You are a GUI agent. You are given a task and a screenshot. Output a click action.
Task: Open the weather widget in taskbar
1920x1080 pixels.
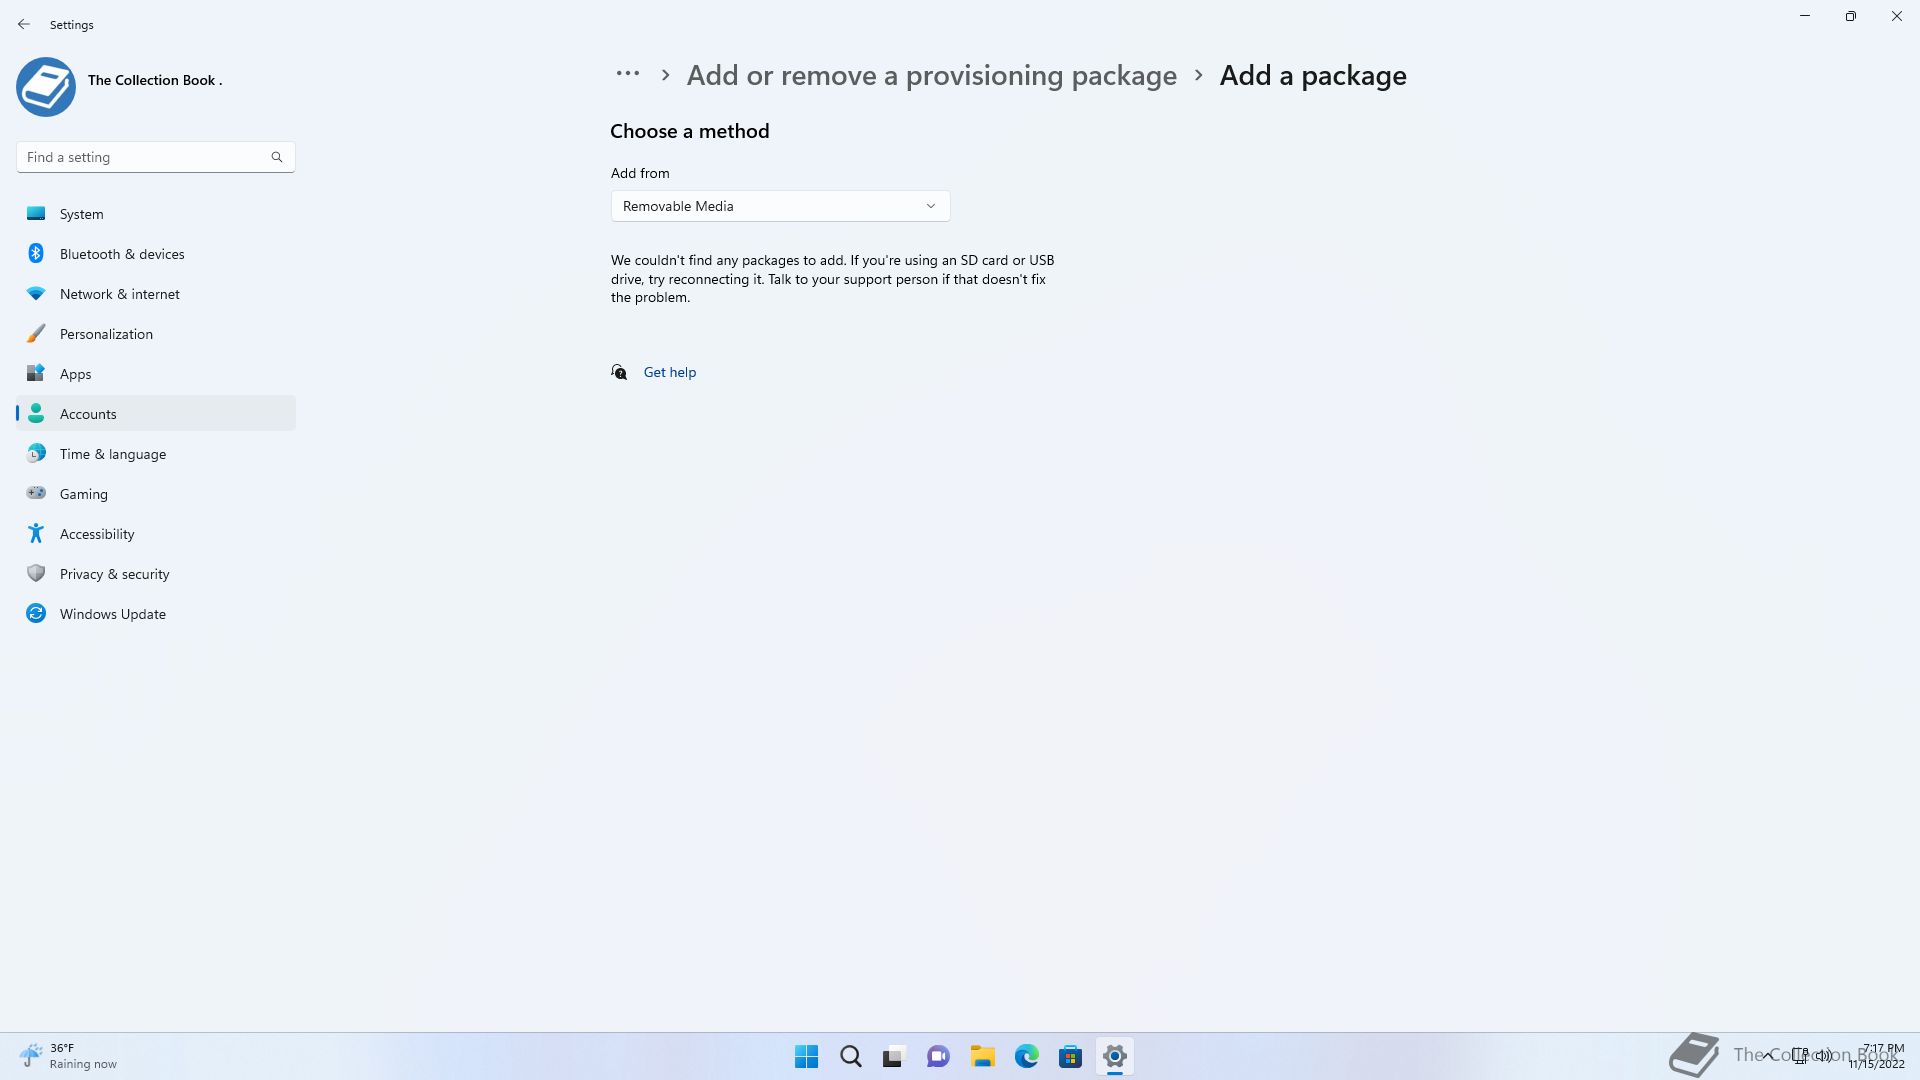coord(68,1056)
